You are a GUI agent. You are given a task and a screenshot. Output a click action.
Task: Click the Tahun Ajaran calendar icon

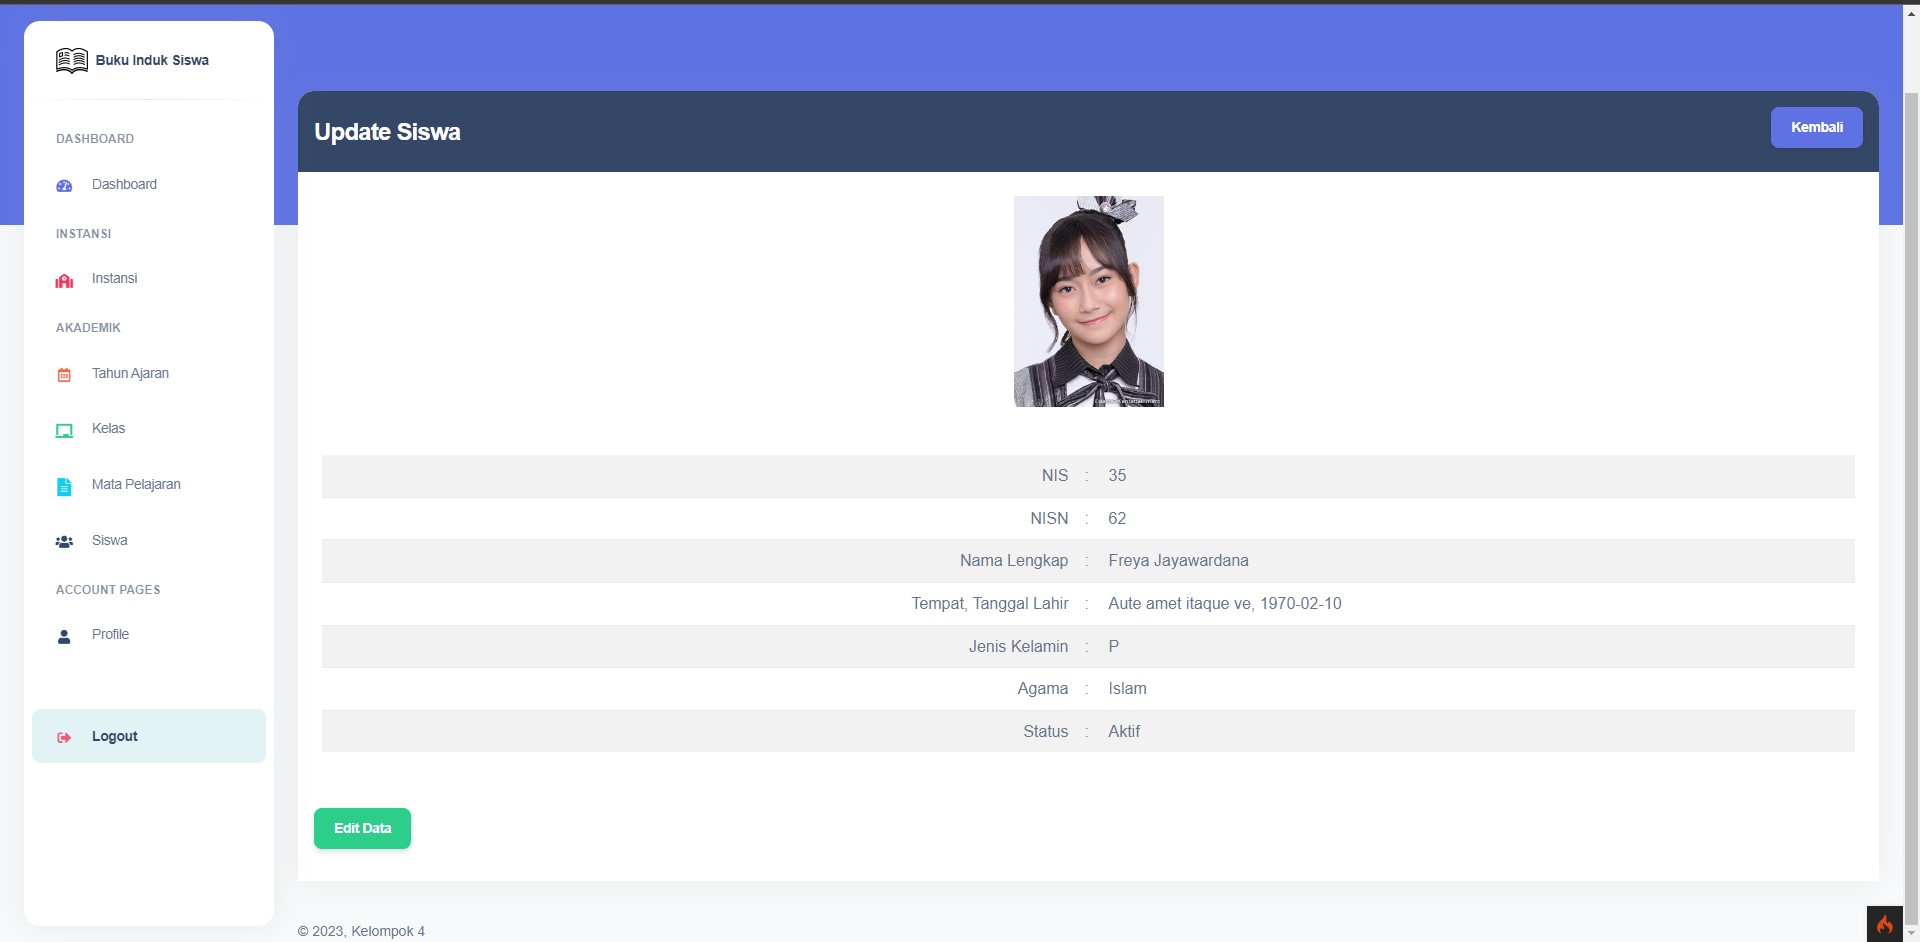[64, 375]
